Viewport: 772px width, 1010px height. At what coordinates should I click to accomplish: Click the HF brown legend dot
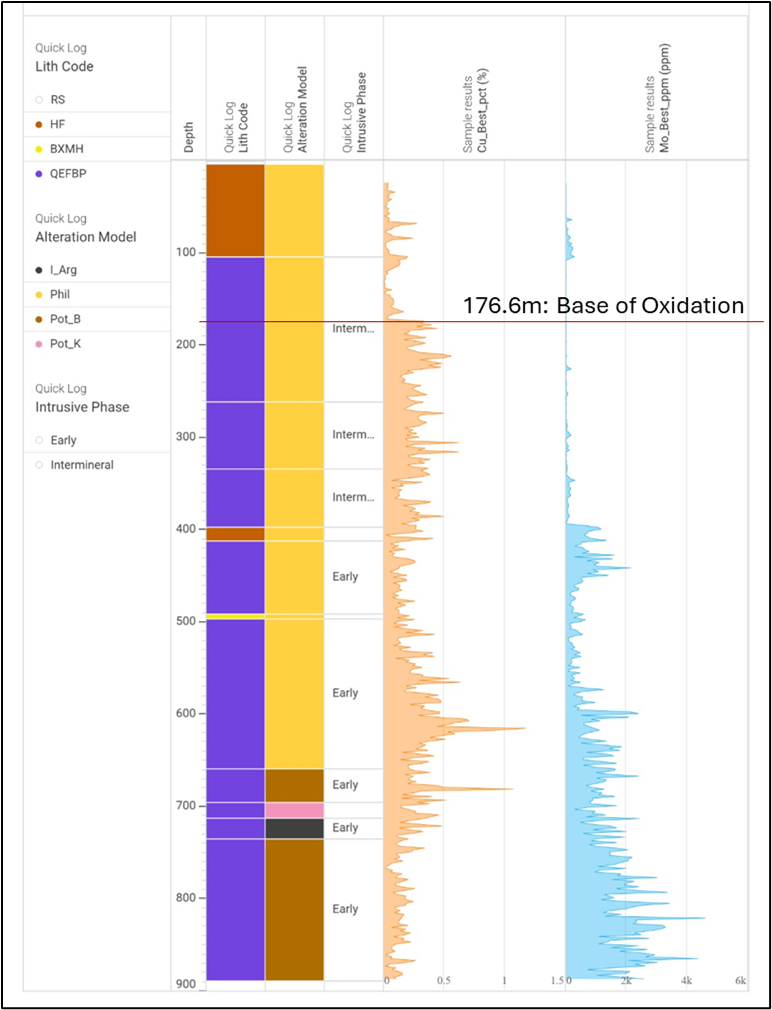[38, 124]
